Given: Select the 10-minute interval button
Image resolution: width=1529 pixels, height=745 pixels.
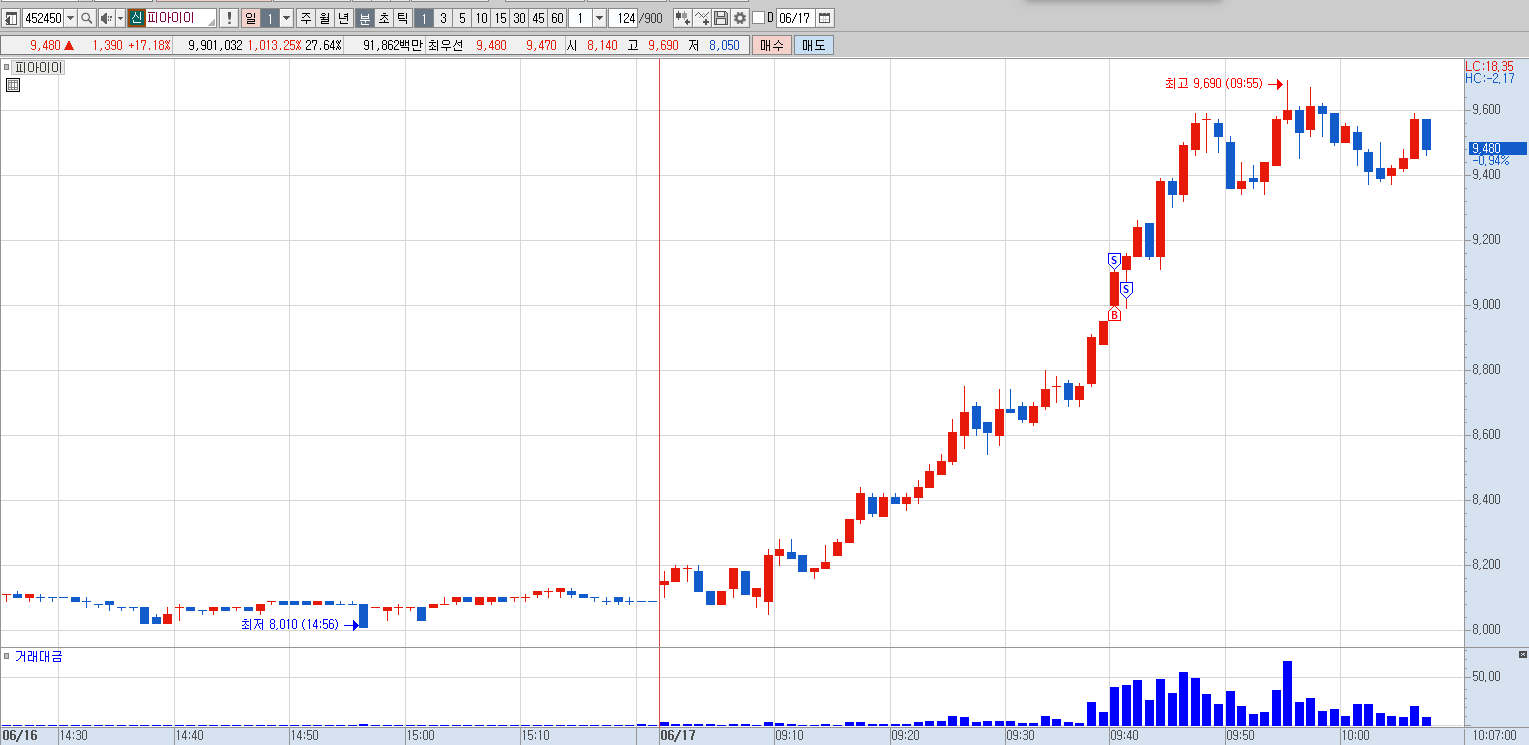Looking at the screenshot, I should pos(481,18).
